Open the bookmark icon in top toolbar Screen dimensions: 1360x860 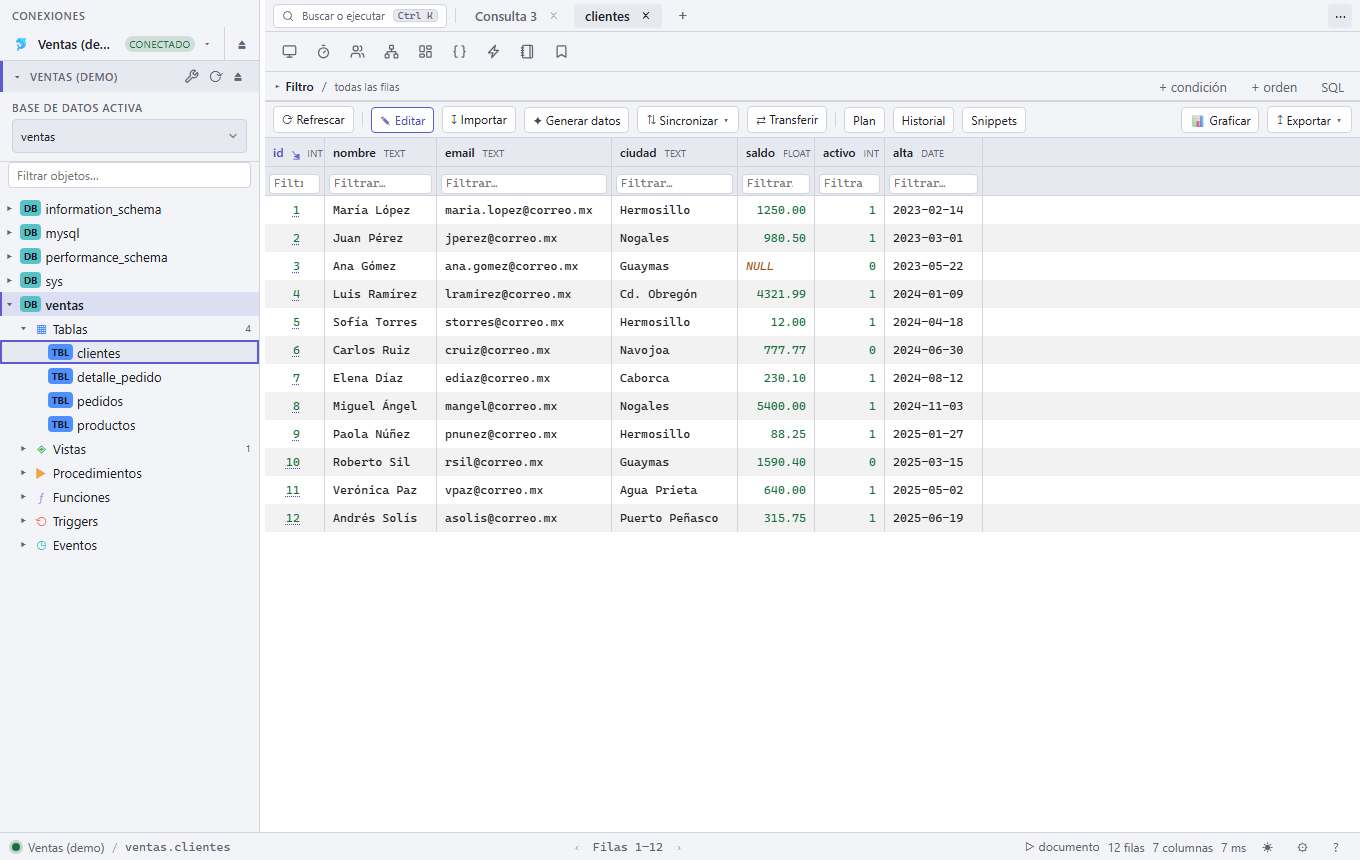coord(562,52)
